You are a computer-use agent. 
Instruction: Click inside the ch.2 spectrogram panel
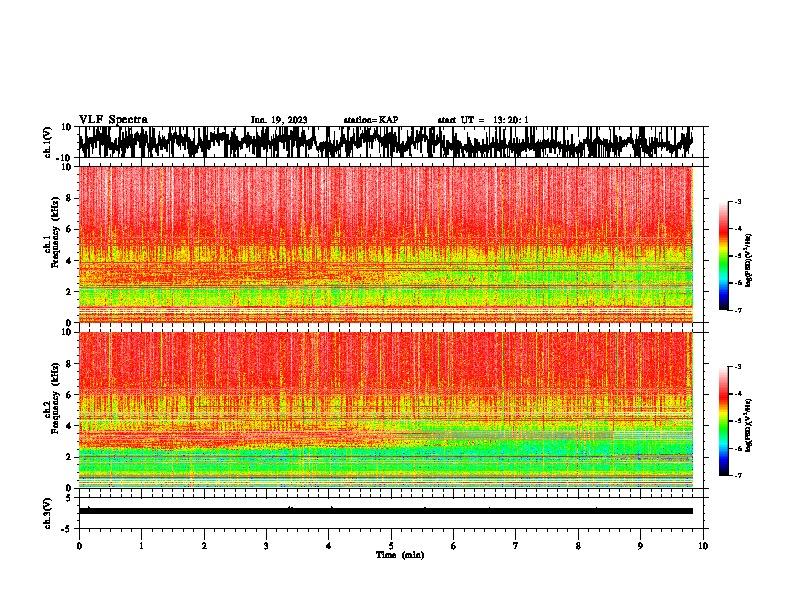click(385, 410)
